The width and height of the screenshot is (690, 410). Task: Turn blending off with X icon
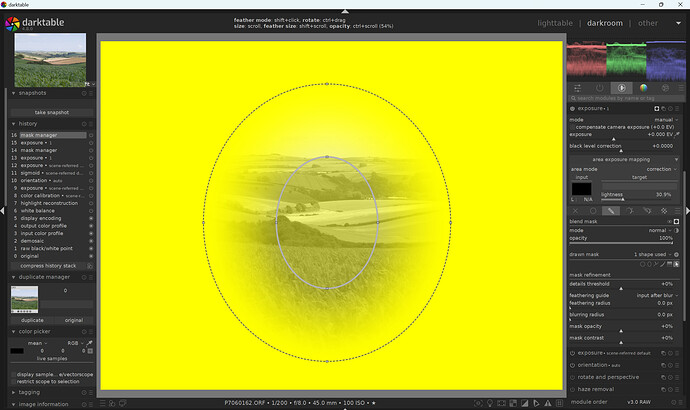pyautogui.click(x=575, y=211)
